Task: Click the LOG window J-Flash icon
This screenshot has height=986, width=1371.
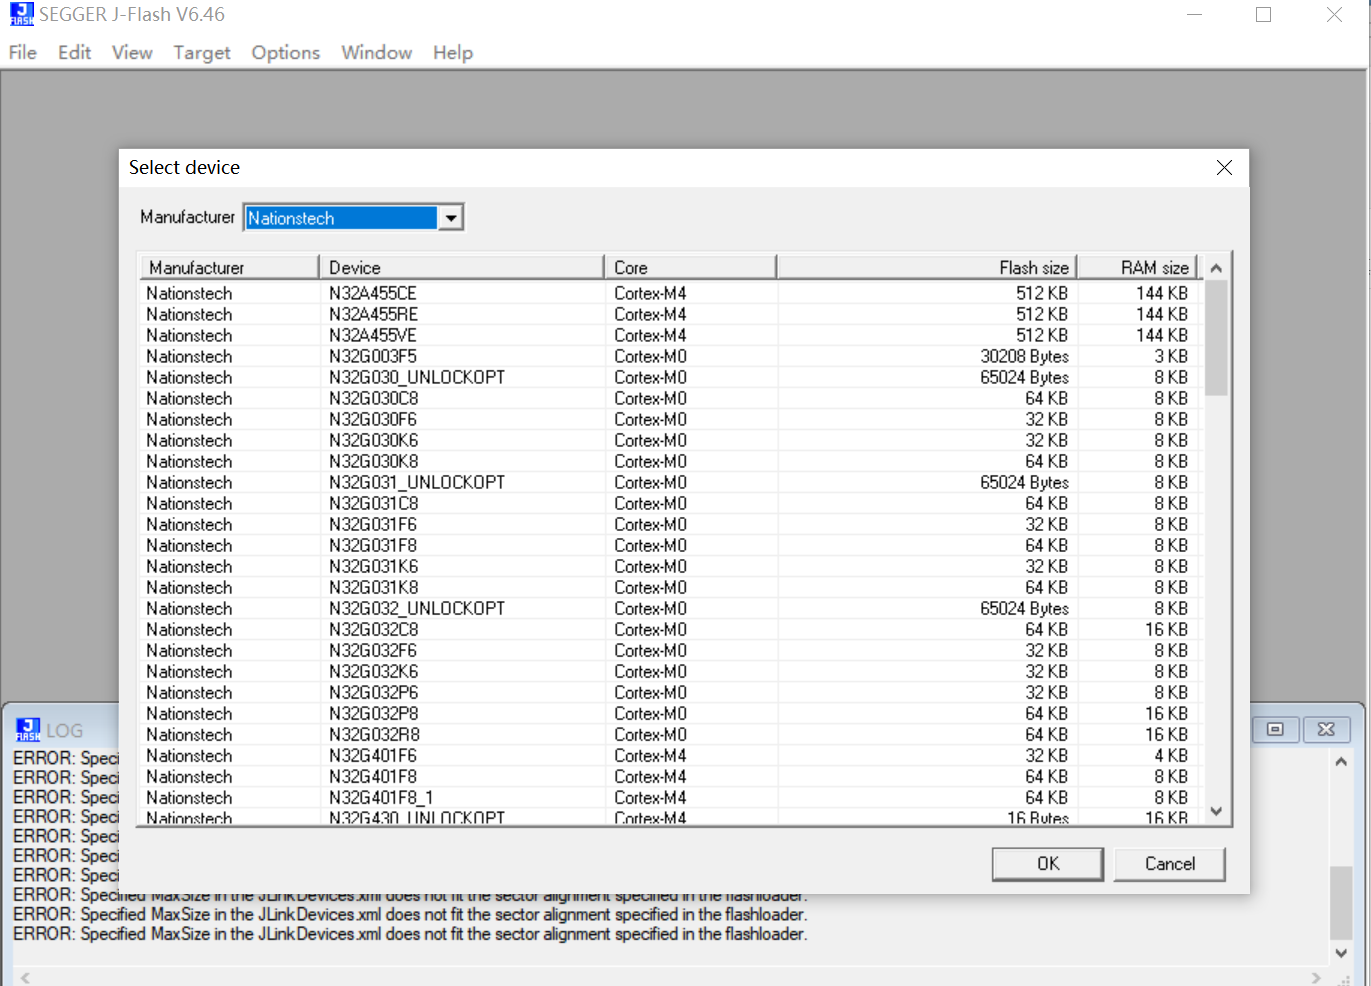Action: (27, 729)
